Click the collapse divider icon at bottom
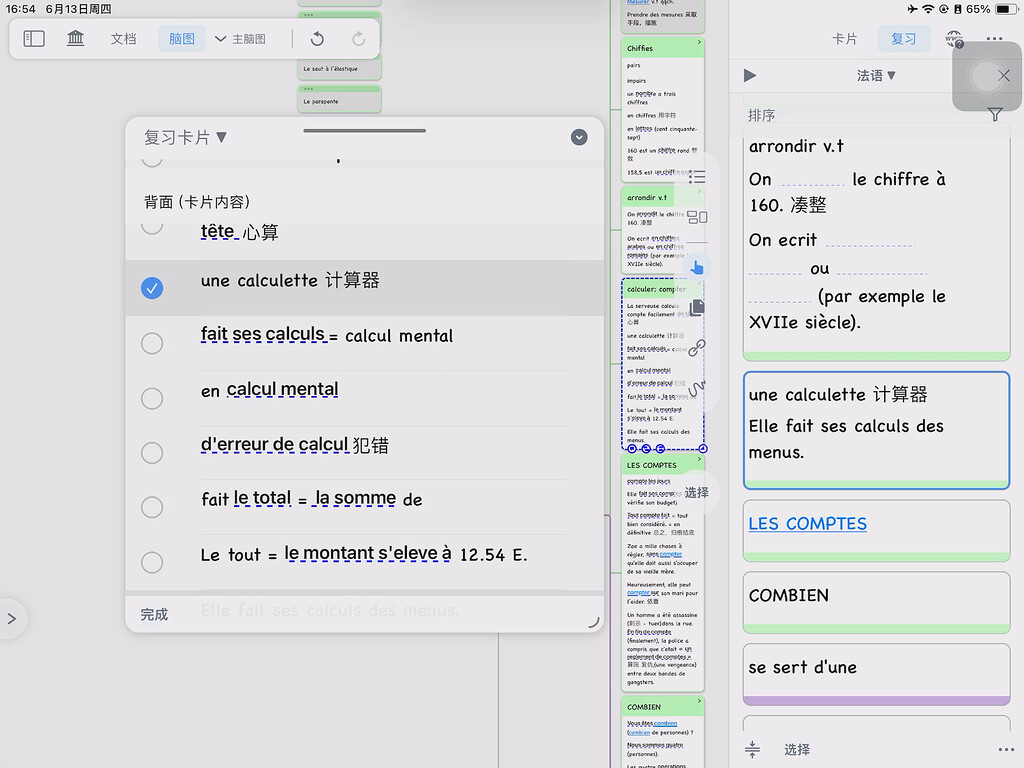The width and height of the screenshot is (1024, 768). [x=753, y=749]
